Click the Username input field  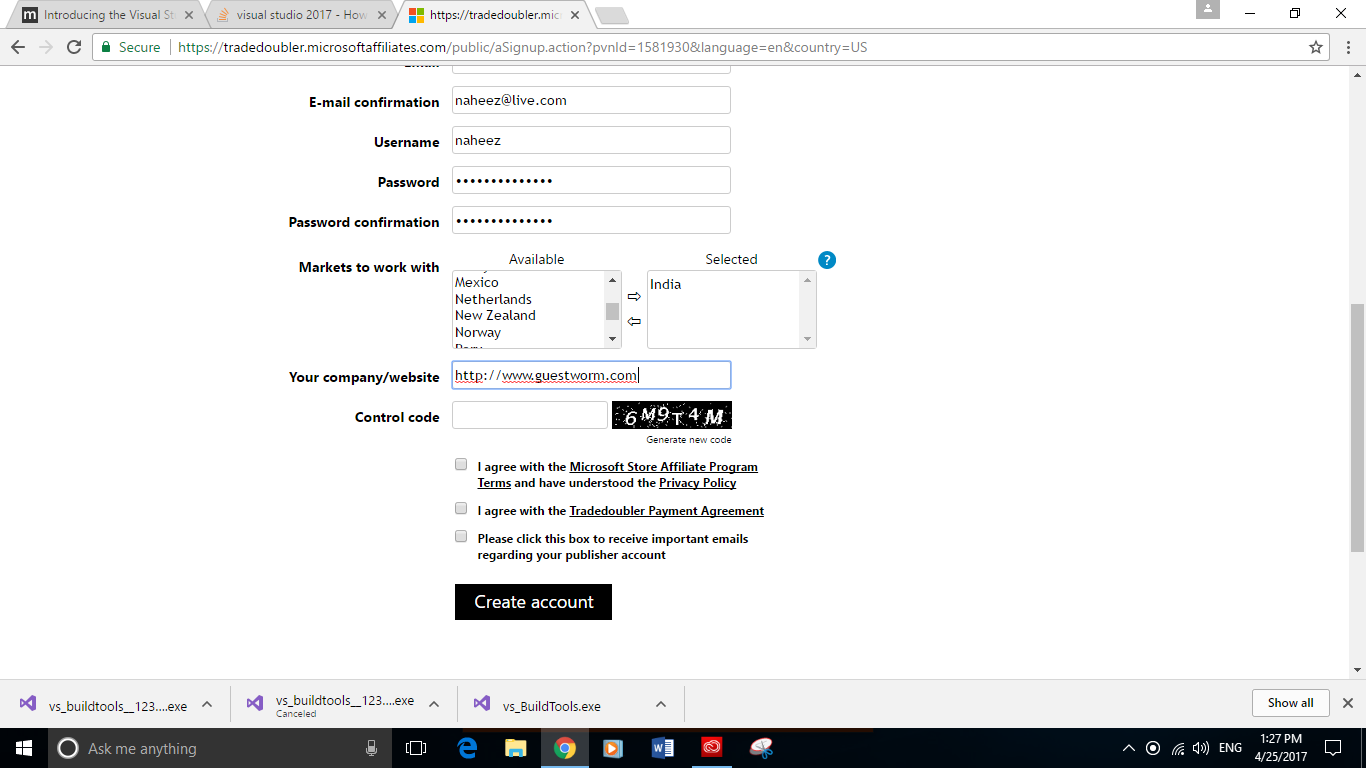[591, 140]
